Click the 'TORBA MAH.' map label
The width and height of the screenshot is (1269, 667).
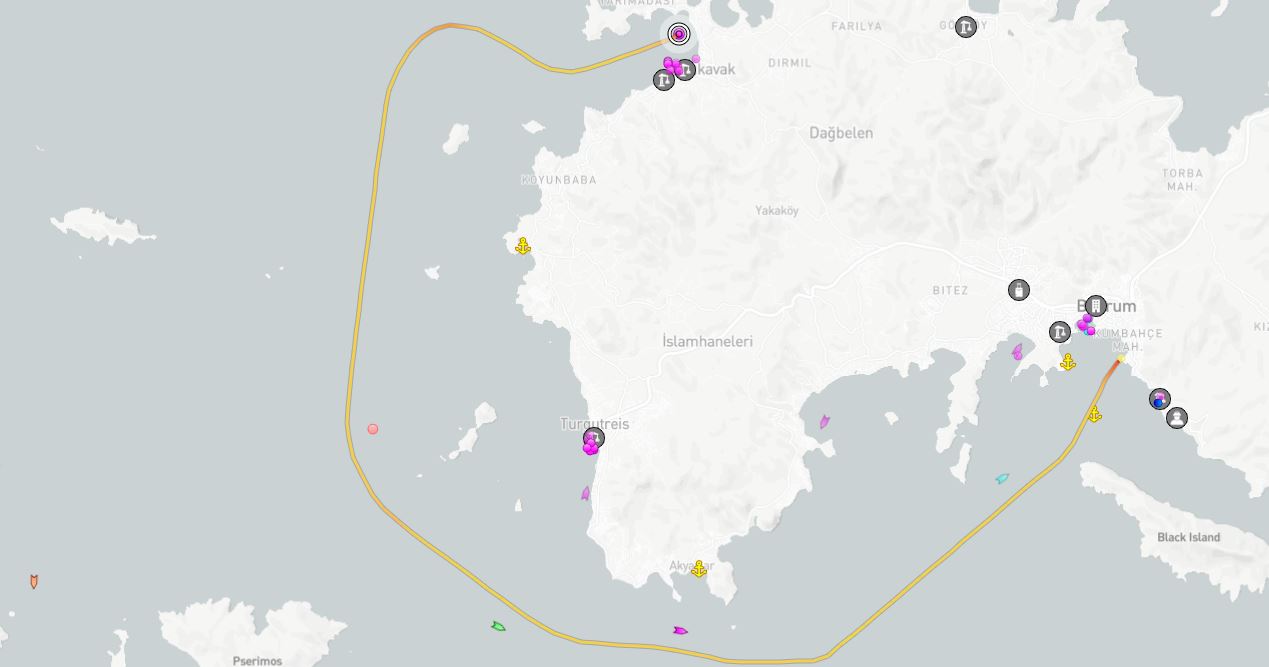[x=1183, y=180]
